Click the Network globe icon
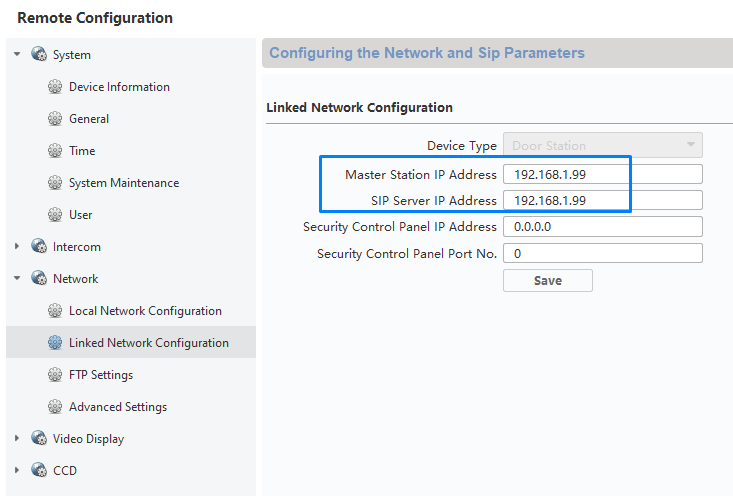733x496 pixels. pos(39,278)
